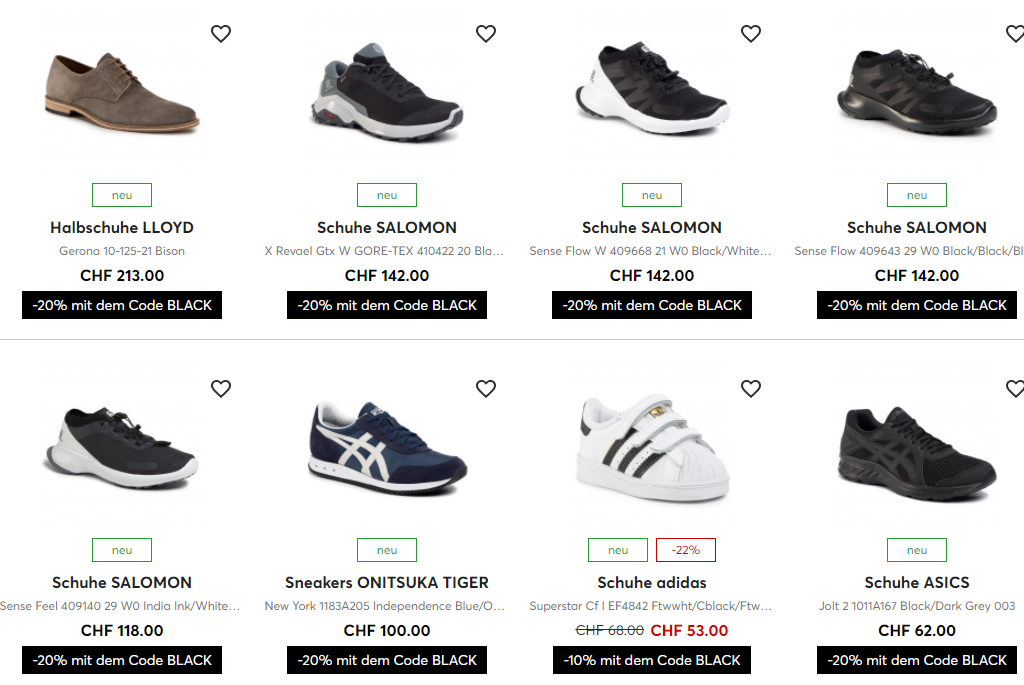
Task: Open the Schuhe ASICS product title
Action: 917,582
